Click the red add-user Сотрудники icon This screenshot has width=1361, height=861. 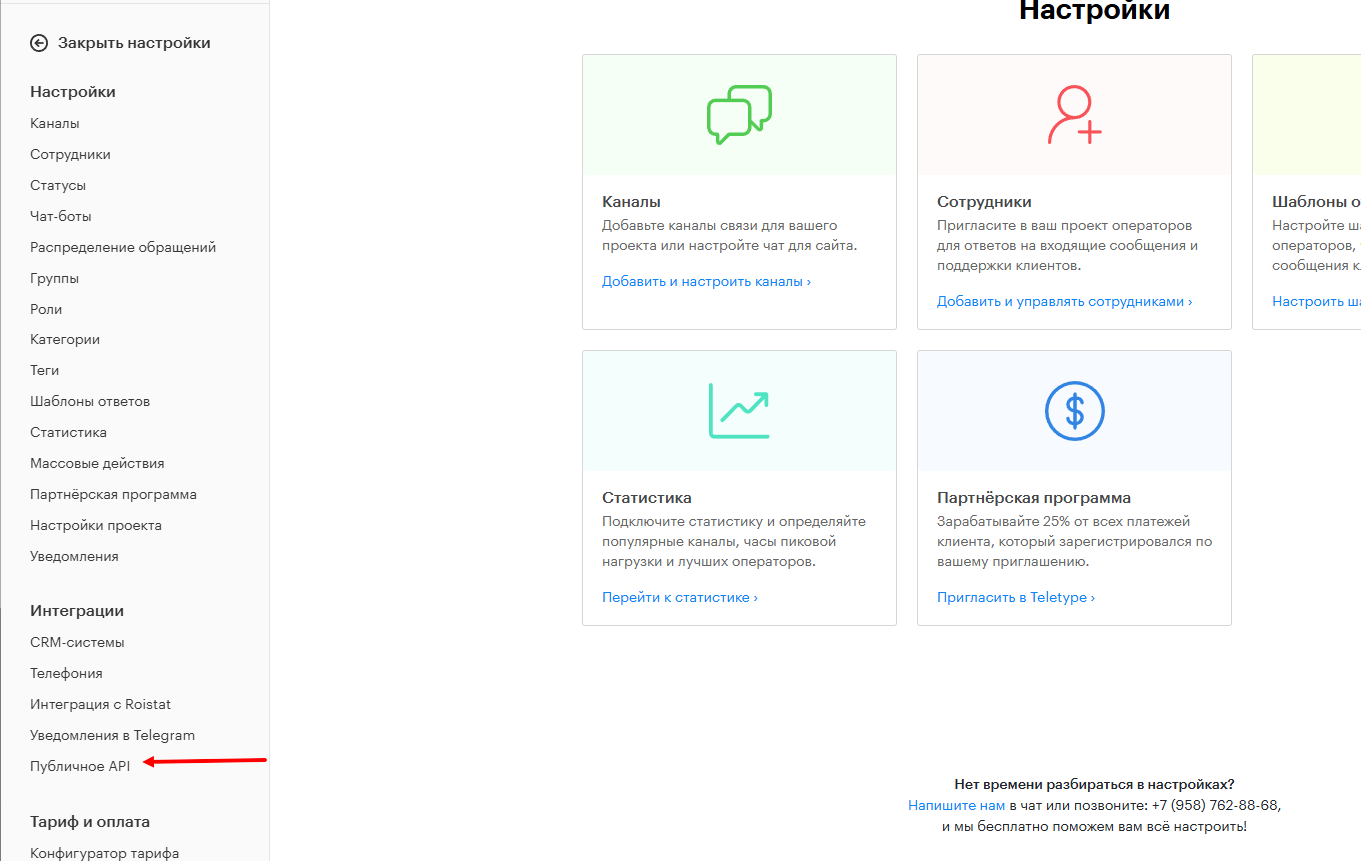point(1074,115)
